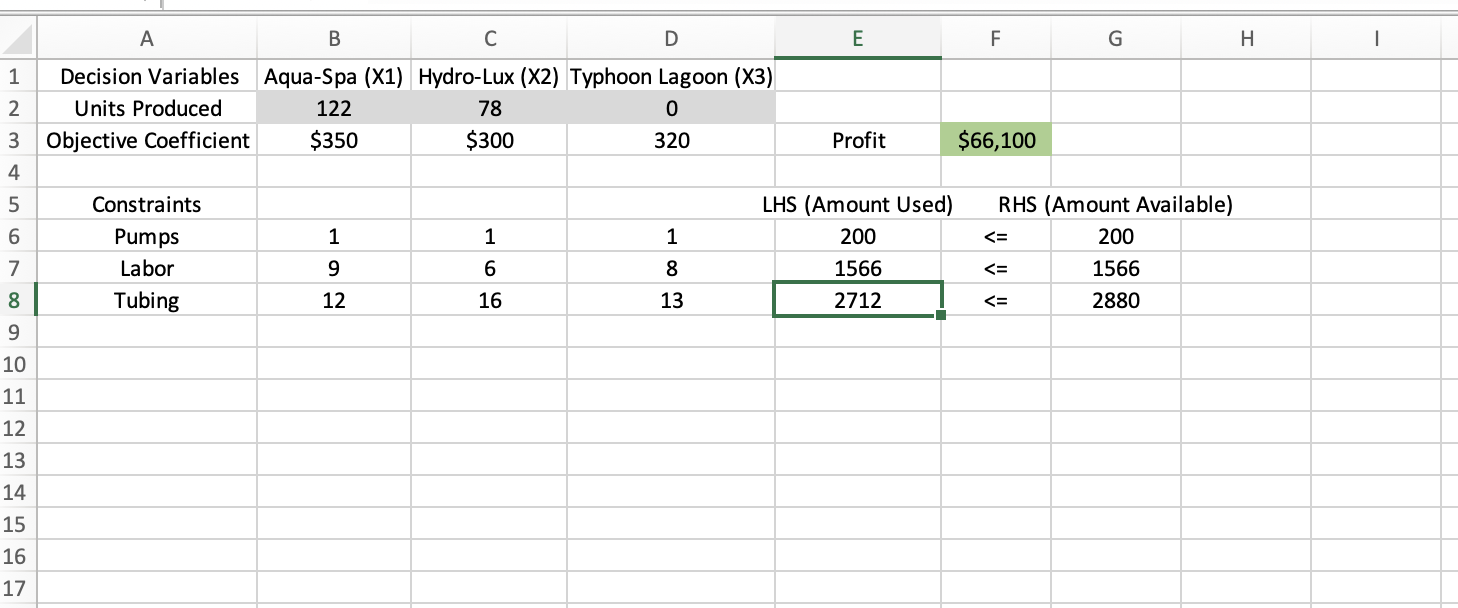
Task: Select row 1 header
Action: [17, 76]
